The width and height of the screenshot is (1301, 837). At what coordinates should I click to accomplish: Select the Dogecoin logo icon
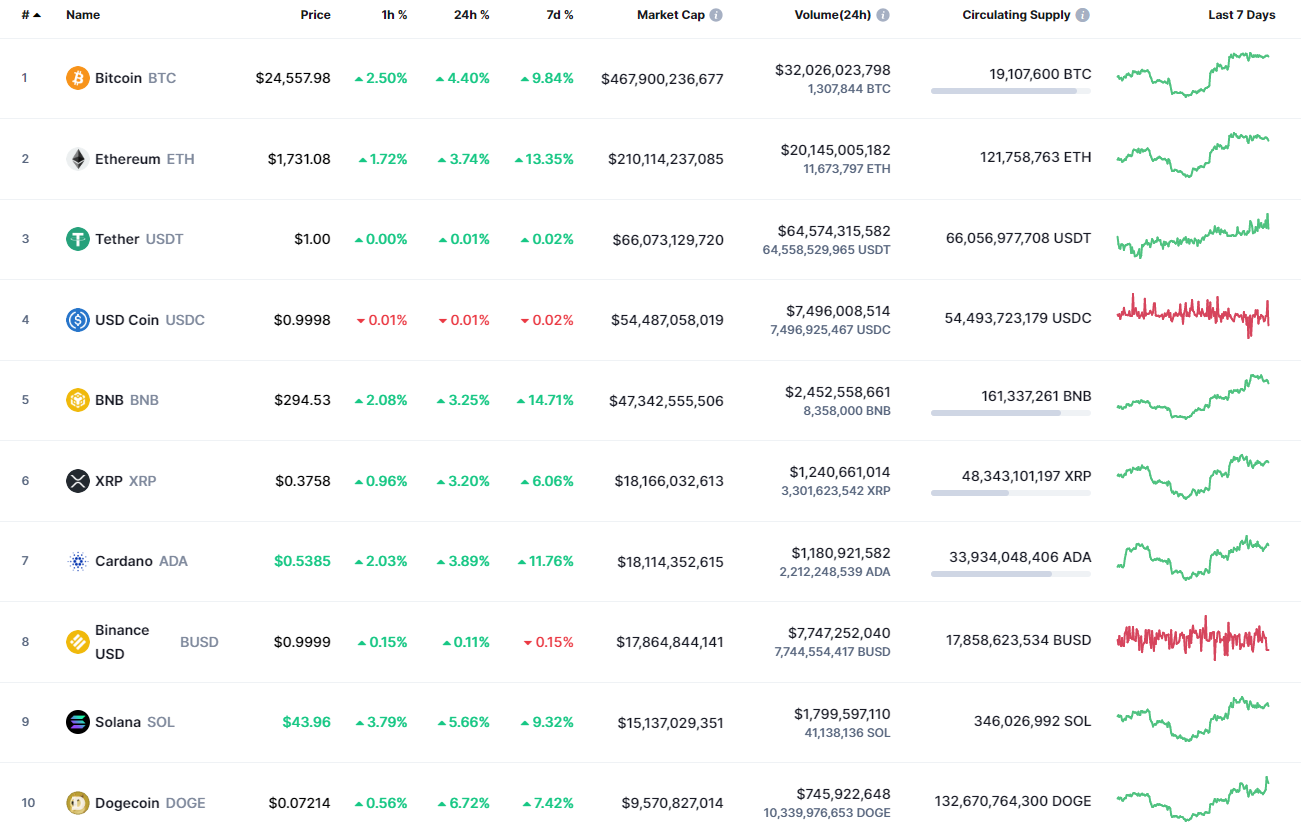(x=77, y=803)
